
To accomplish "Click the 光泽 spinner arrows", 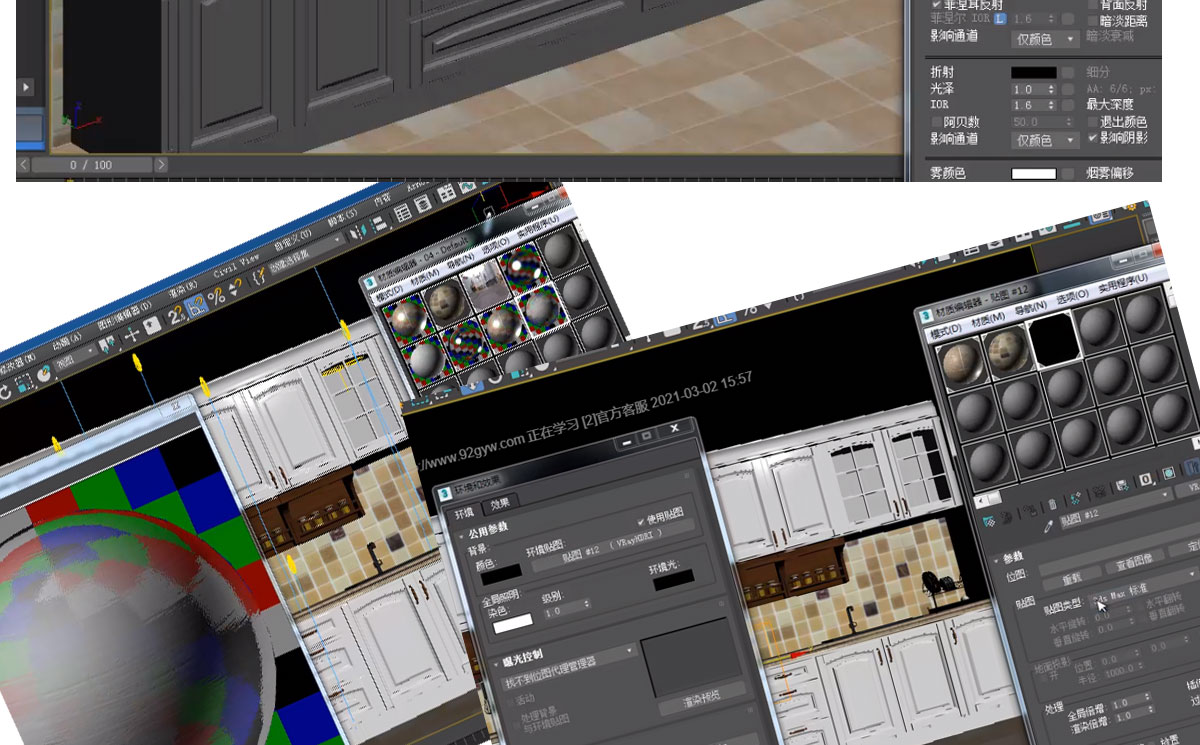I will coord(1052,89).
